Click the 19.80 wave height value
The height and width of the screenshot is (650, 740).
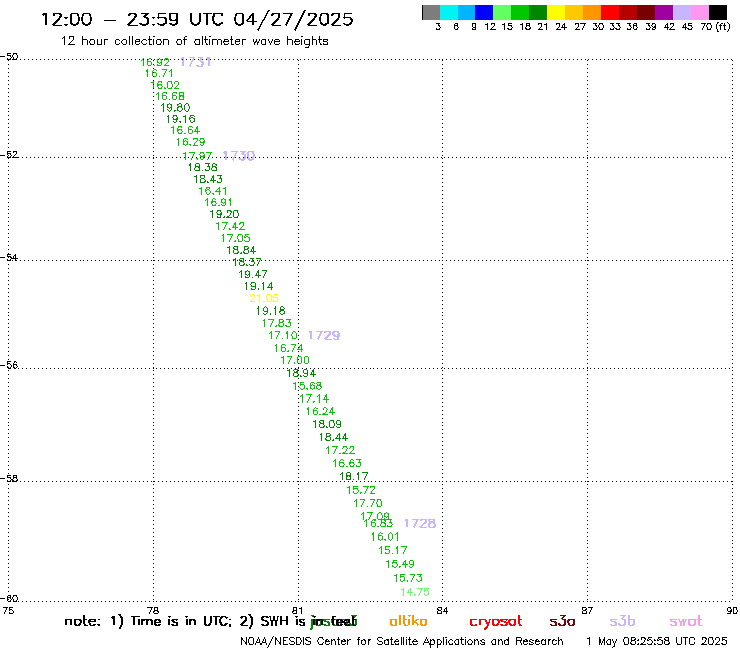click(x=175, y=108)
